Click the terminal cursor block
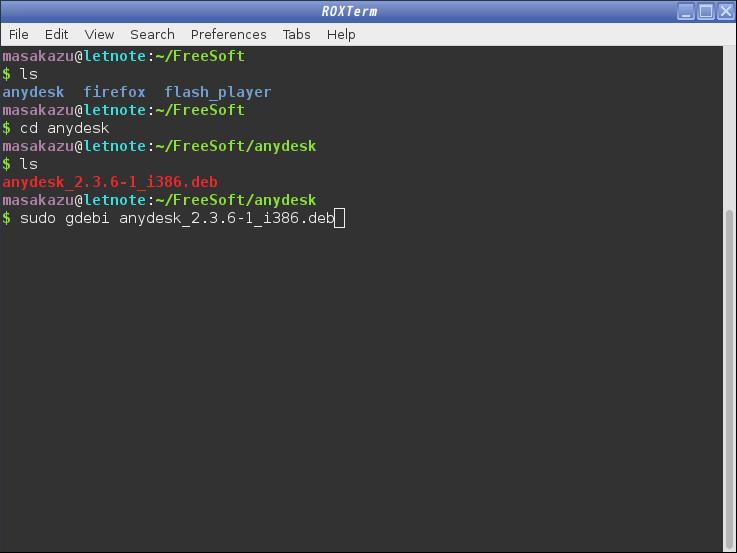This screenshot has height=553, width=737. click(x=339, y=218)
